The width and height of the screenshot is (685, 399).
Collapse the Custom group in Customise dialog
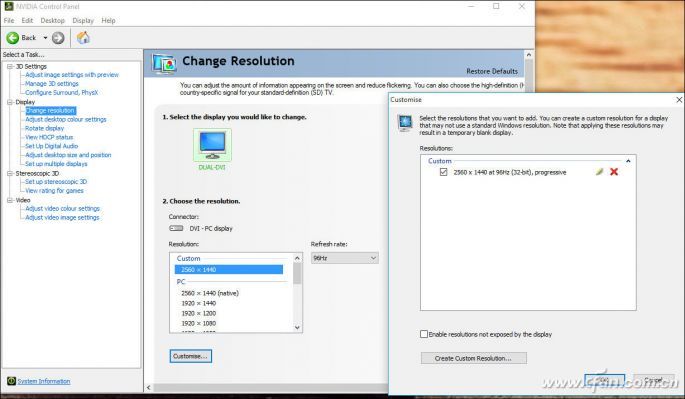pos(628,161)
